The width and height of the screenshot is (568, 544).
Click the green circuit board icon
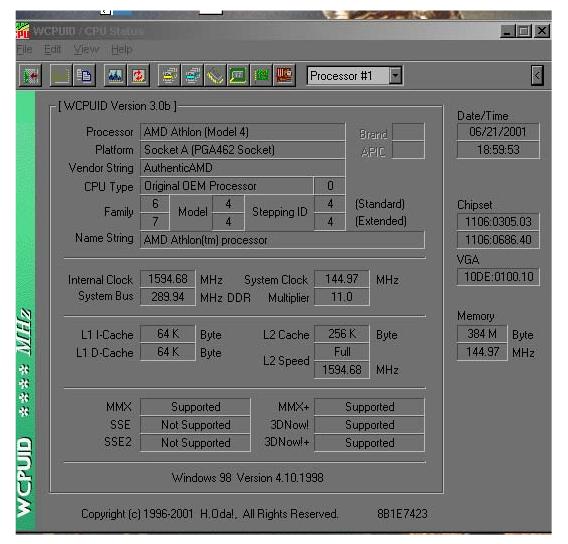click(262, 76)
